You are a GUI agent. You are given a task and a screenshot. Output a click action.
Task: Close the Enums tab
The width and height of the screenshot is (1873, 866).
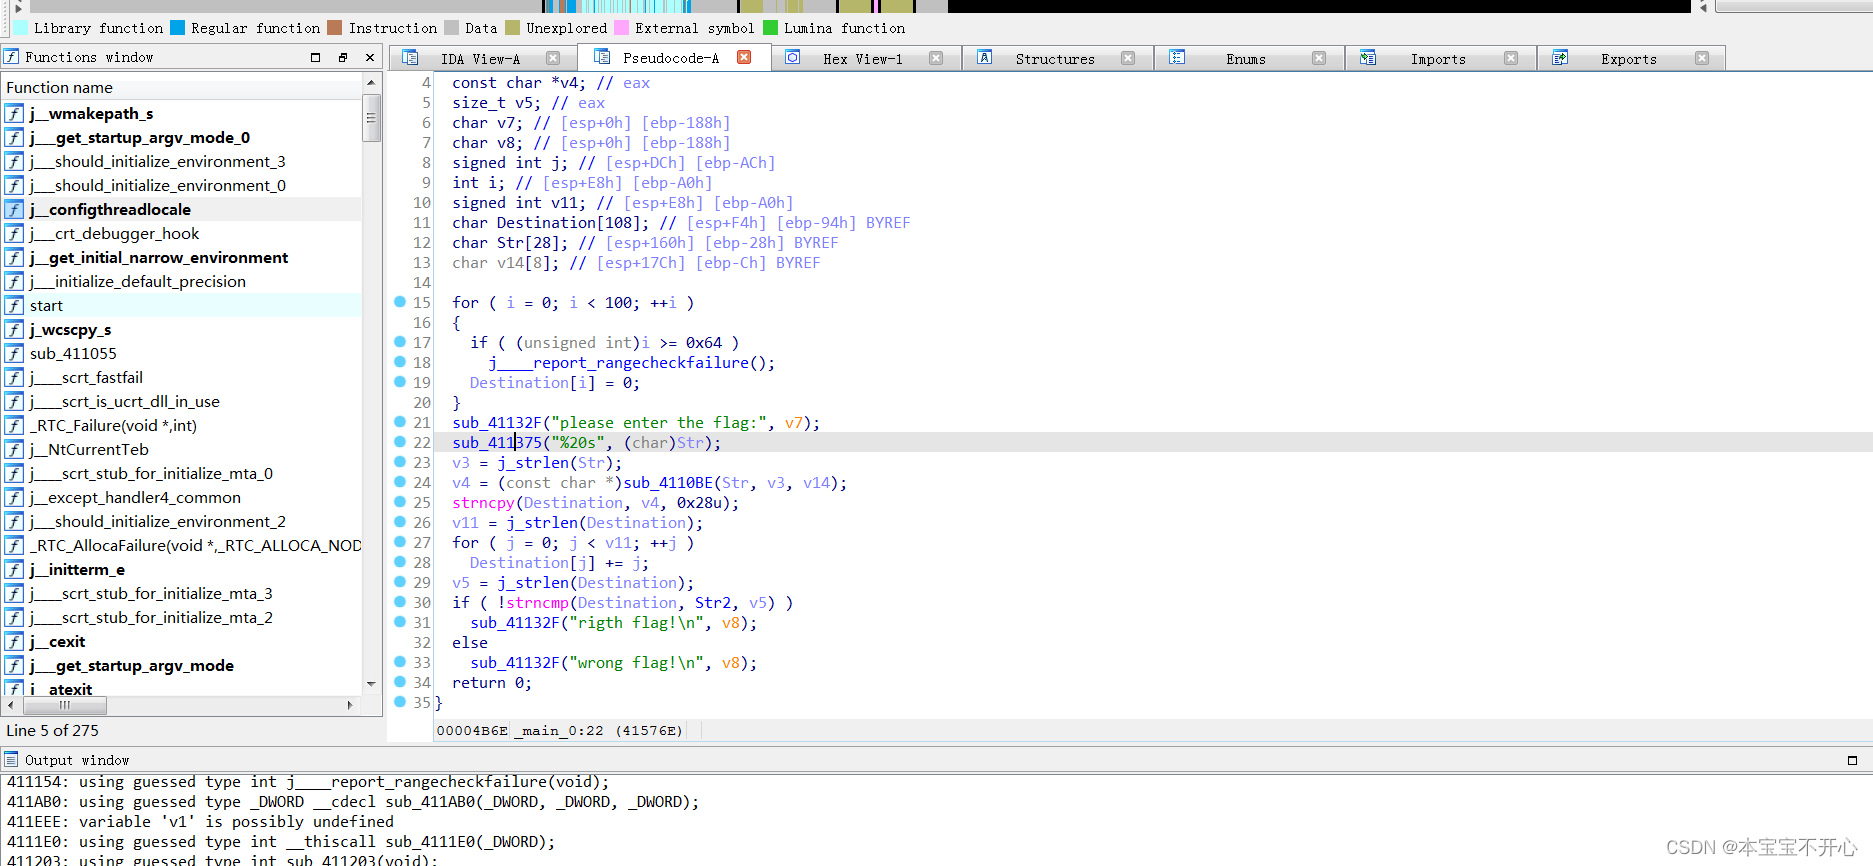point(1319,58)
